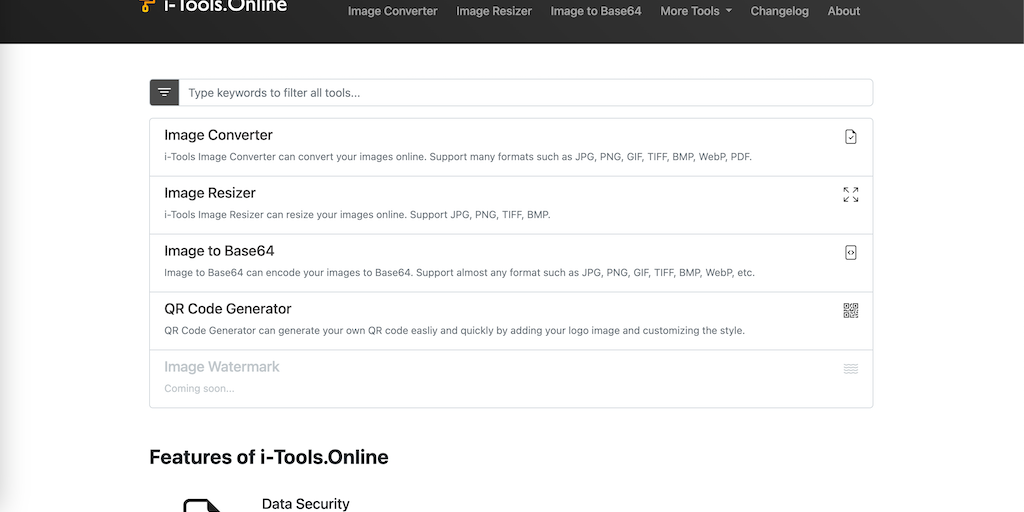This screenshot has width=1024, height=512.
Task: Select the Image to Base64 list title
Action: (219, 251)
